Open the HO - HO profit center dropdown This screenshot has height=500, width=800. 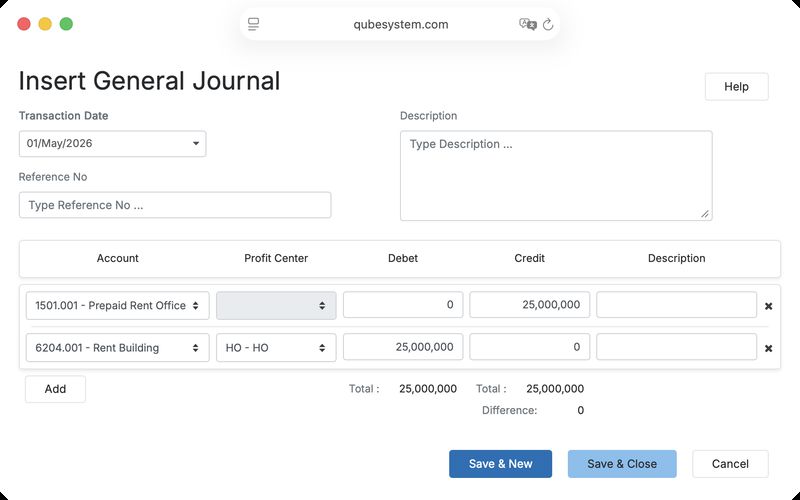pos(276,347)
